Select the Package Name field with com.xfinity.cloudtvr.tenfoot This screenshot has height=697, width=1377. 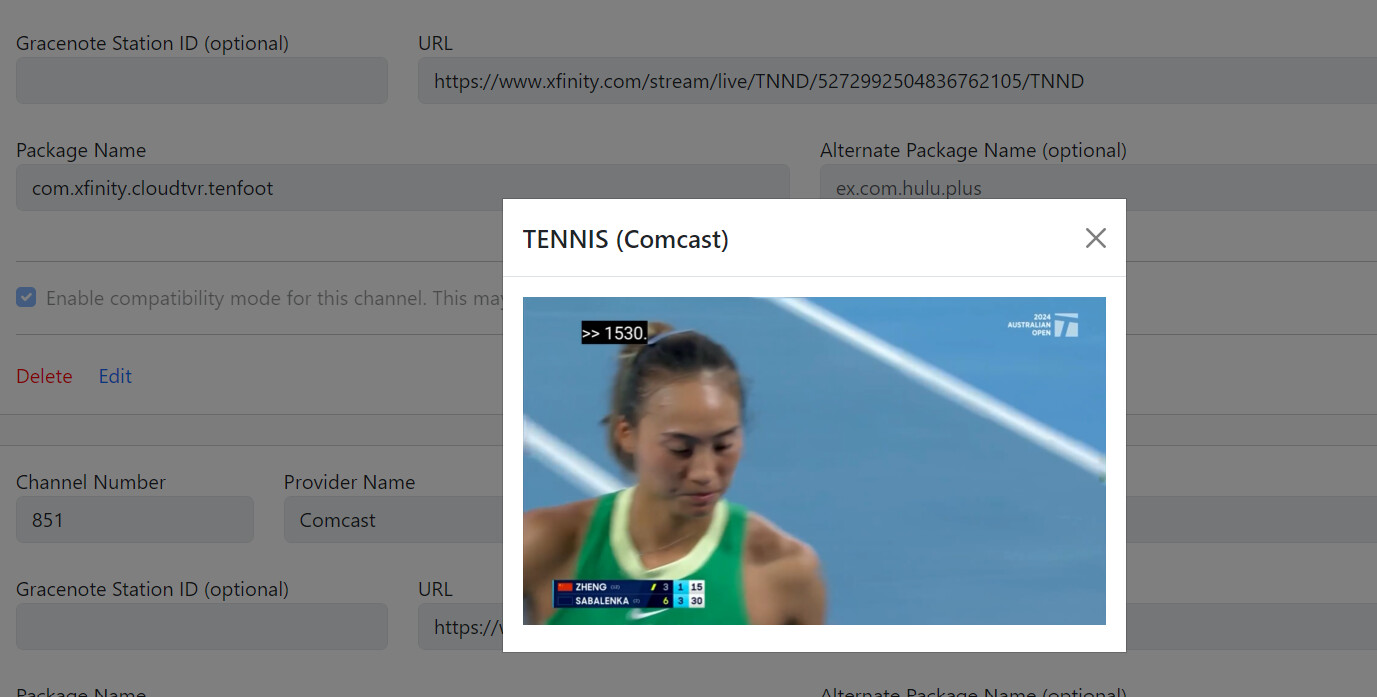(402, 188)
